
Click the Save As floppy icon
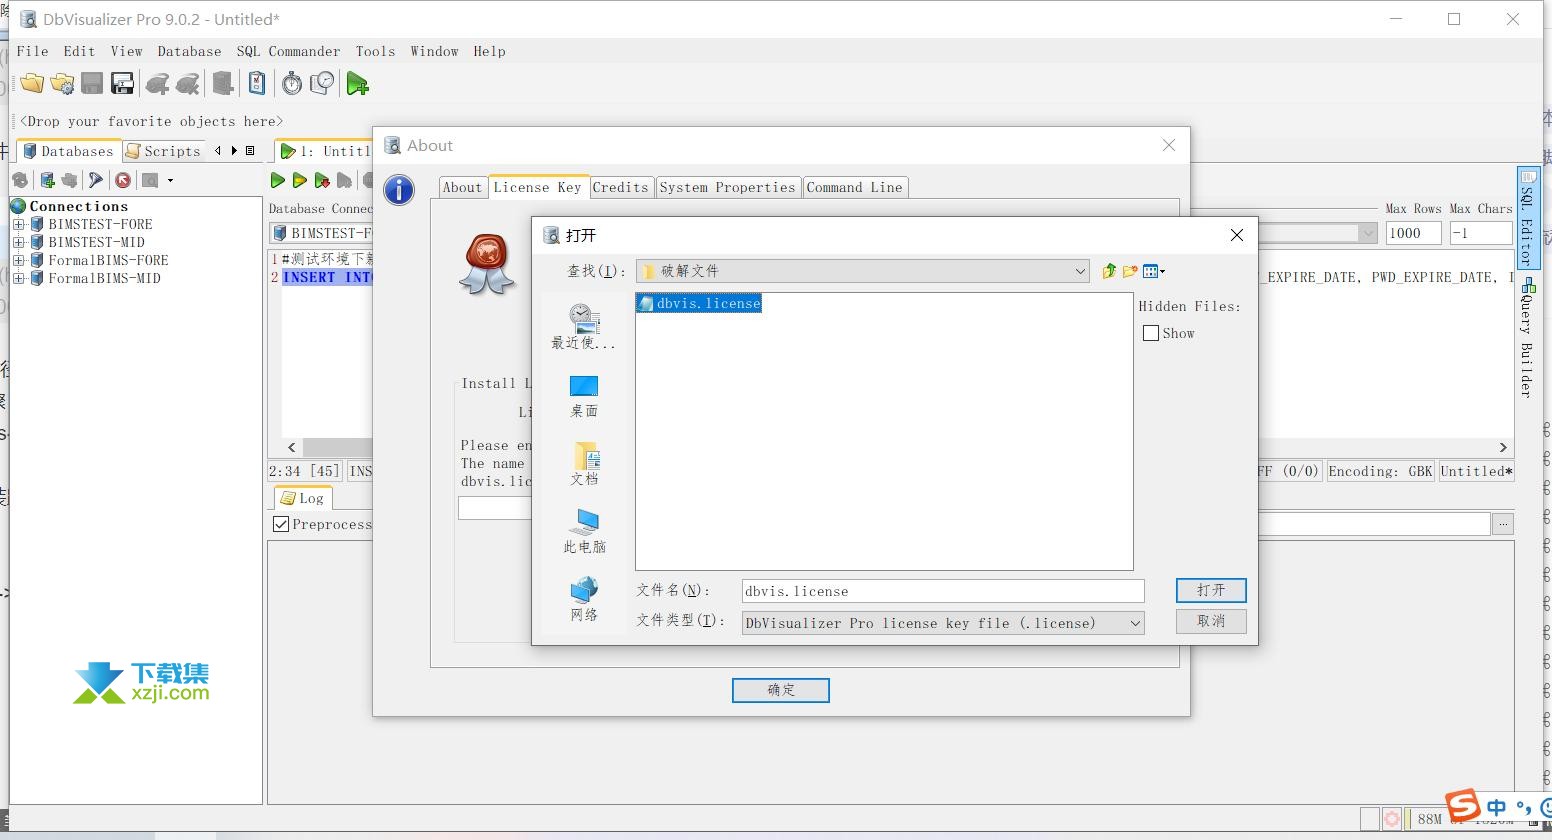click(122, 84)
